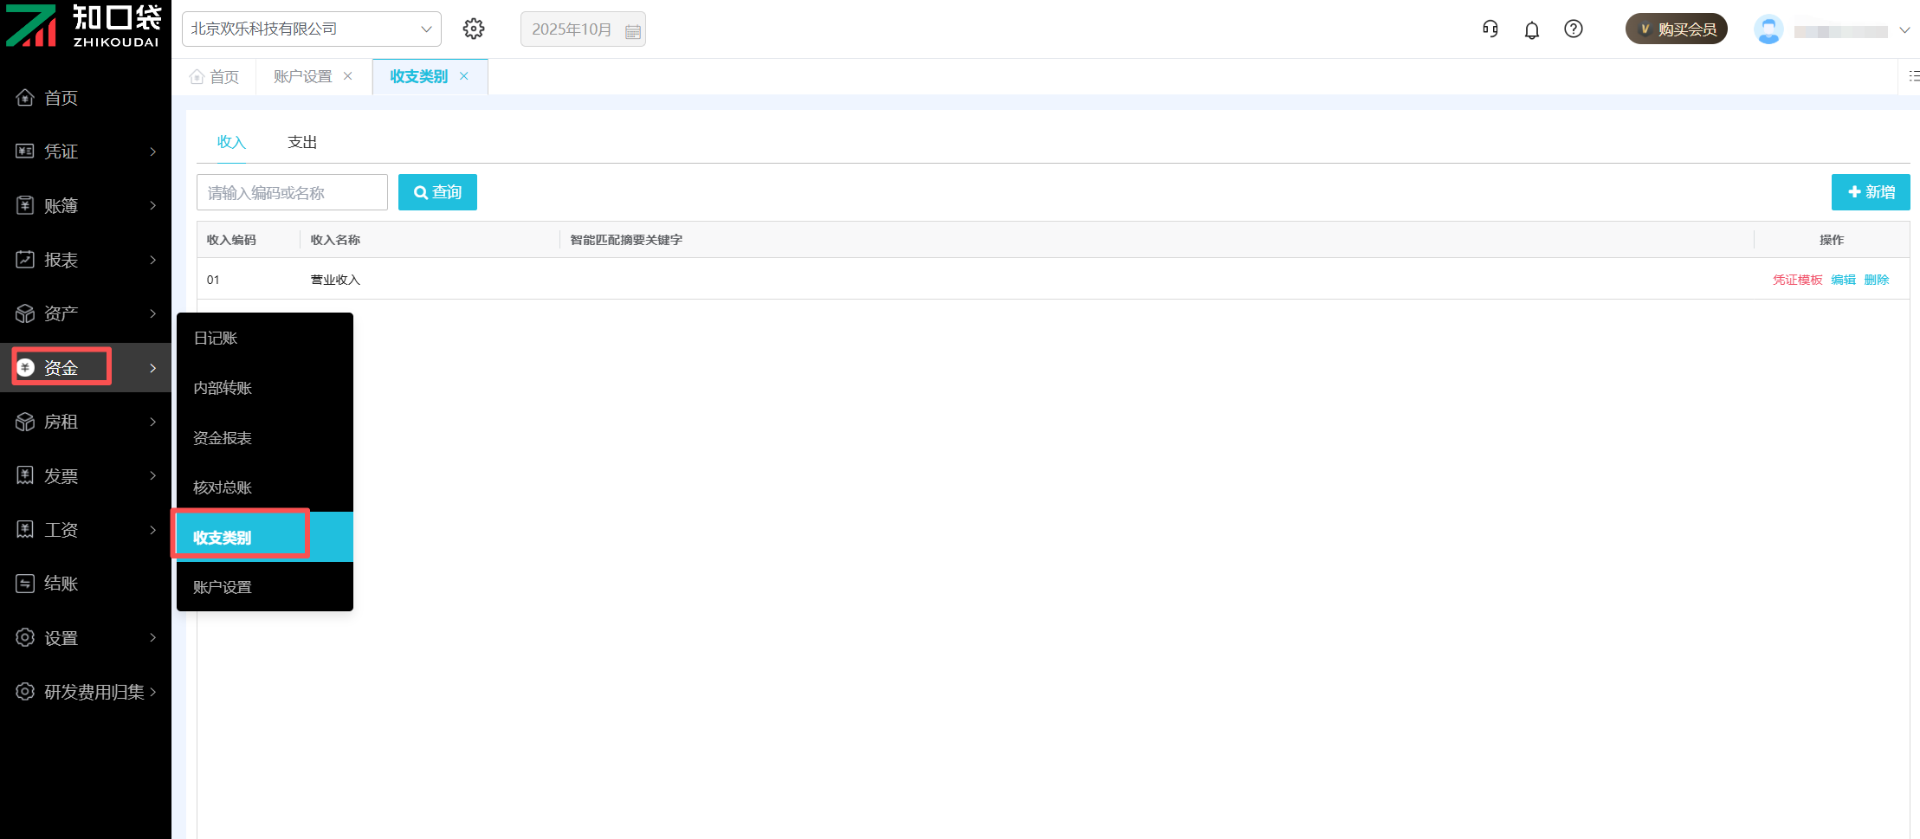Viewport: 1920px width, 839px height.
Task: Focus the code or name search field
Action: (x=292, y=192)
